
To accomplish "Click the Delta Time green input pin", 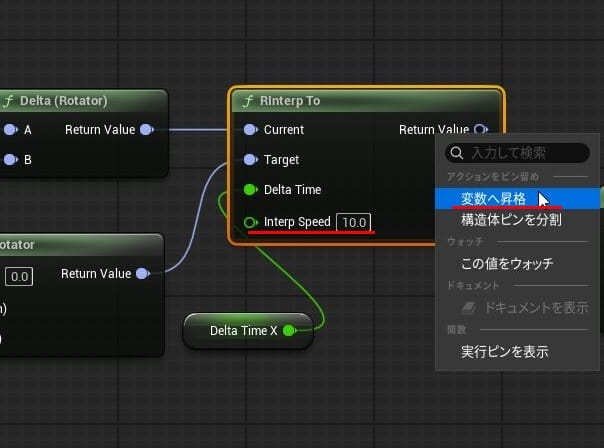I will coord(250,190).
